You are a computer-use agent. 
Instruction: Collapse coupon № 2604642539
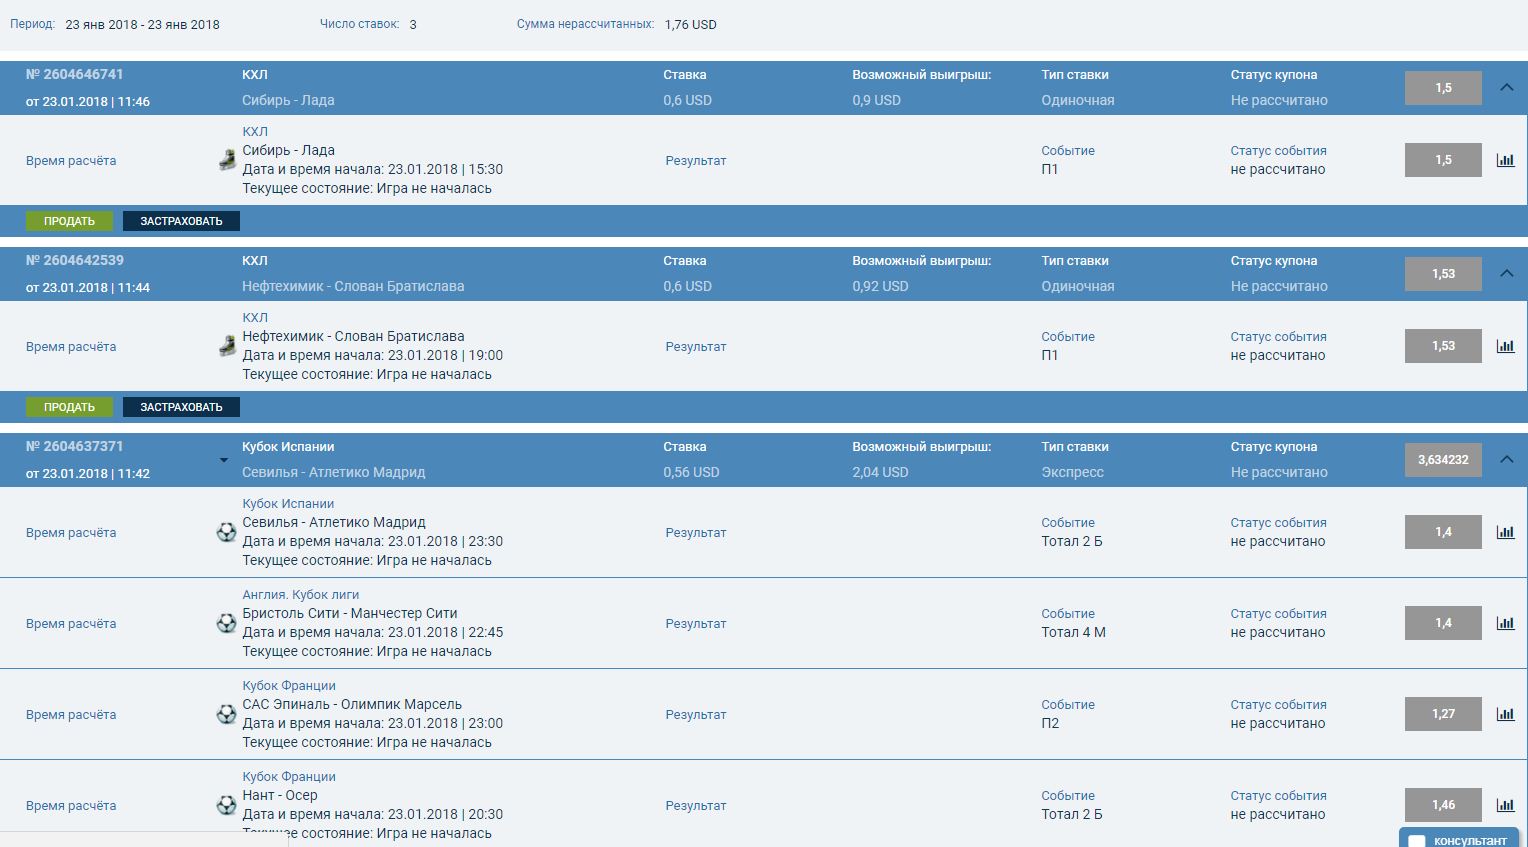tap(1506, 273)
